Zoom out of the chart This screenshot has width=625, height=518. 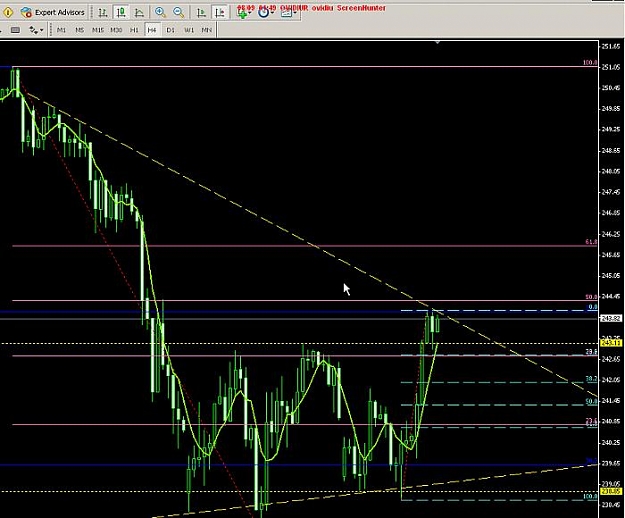179,12
